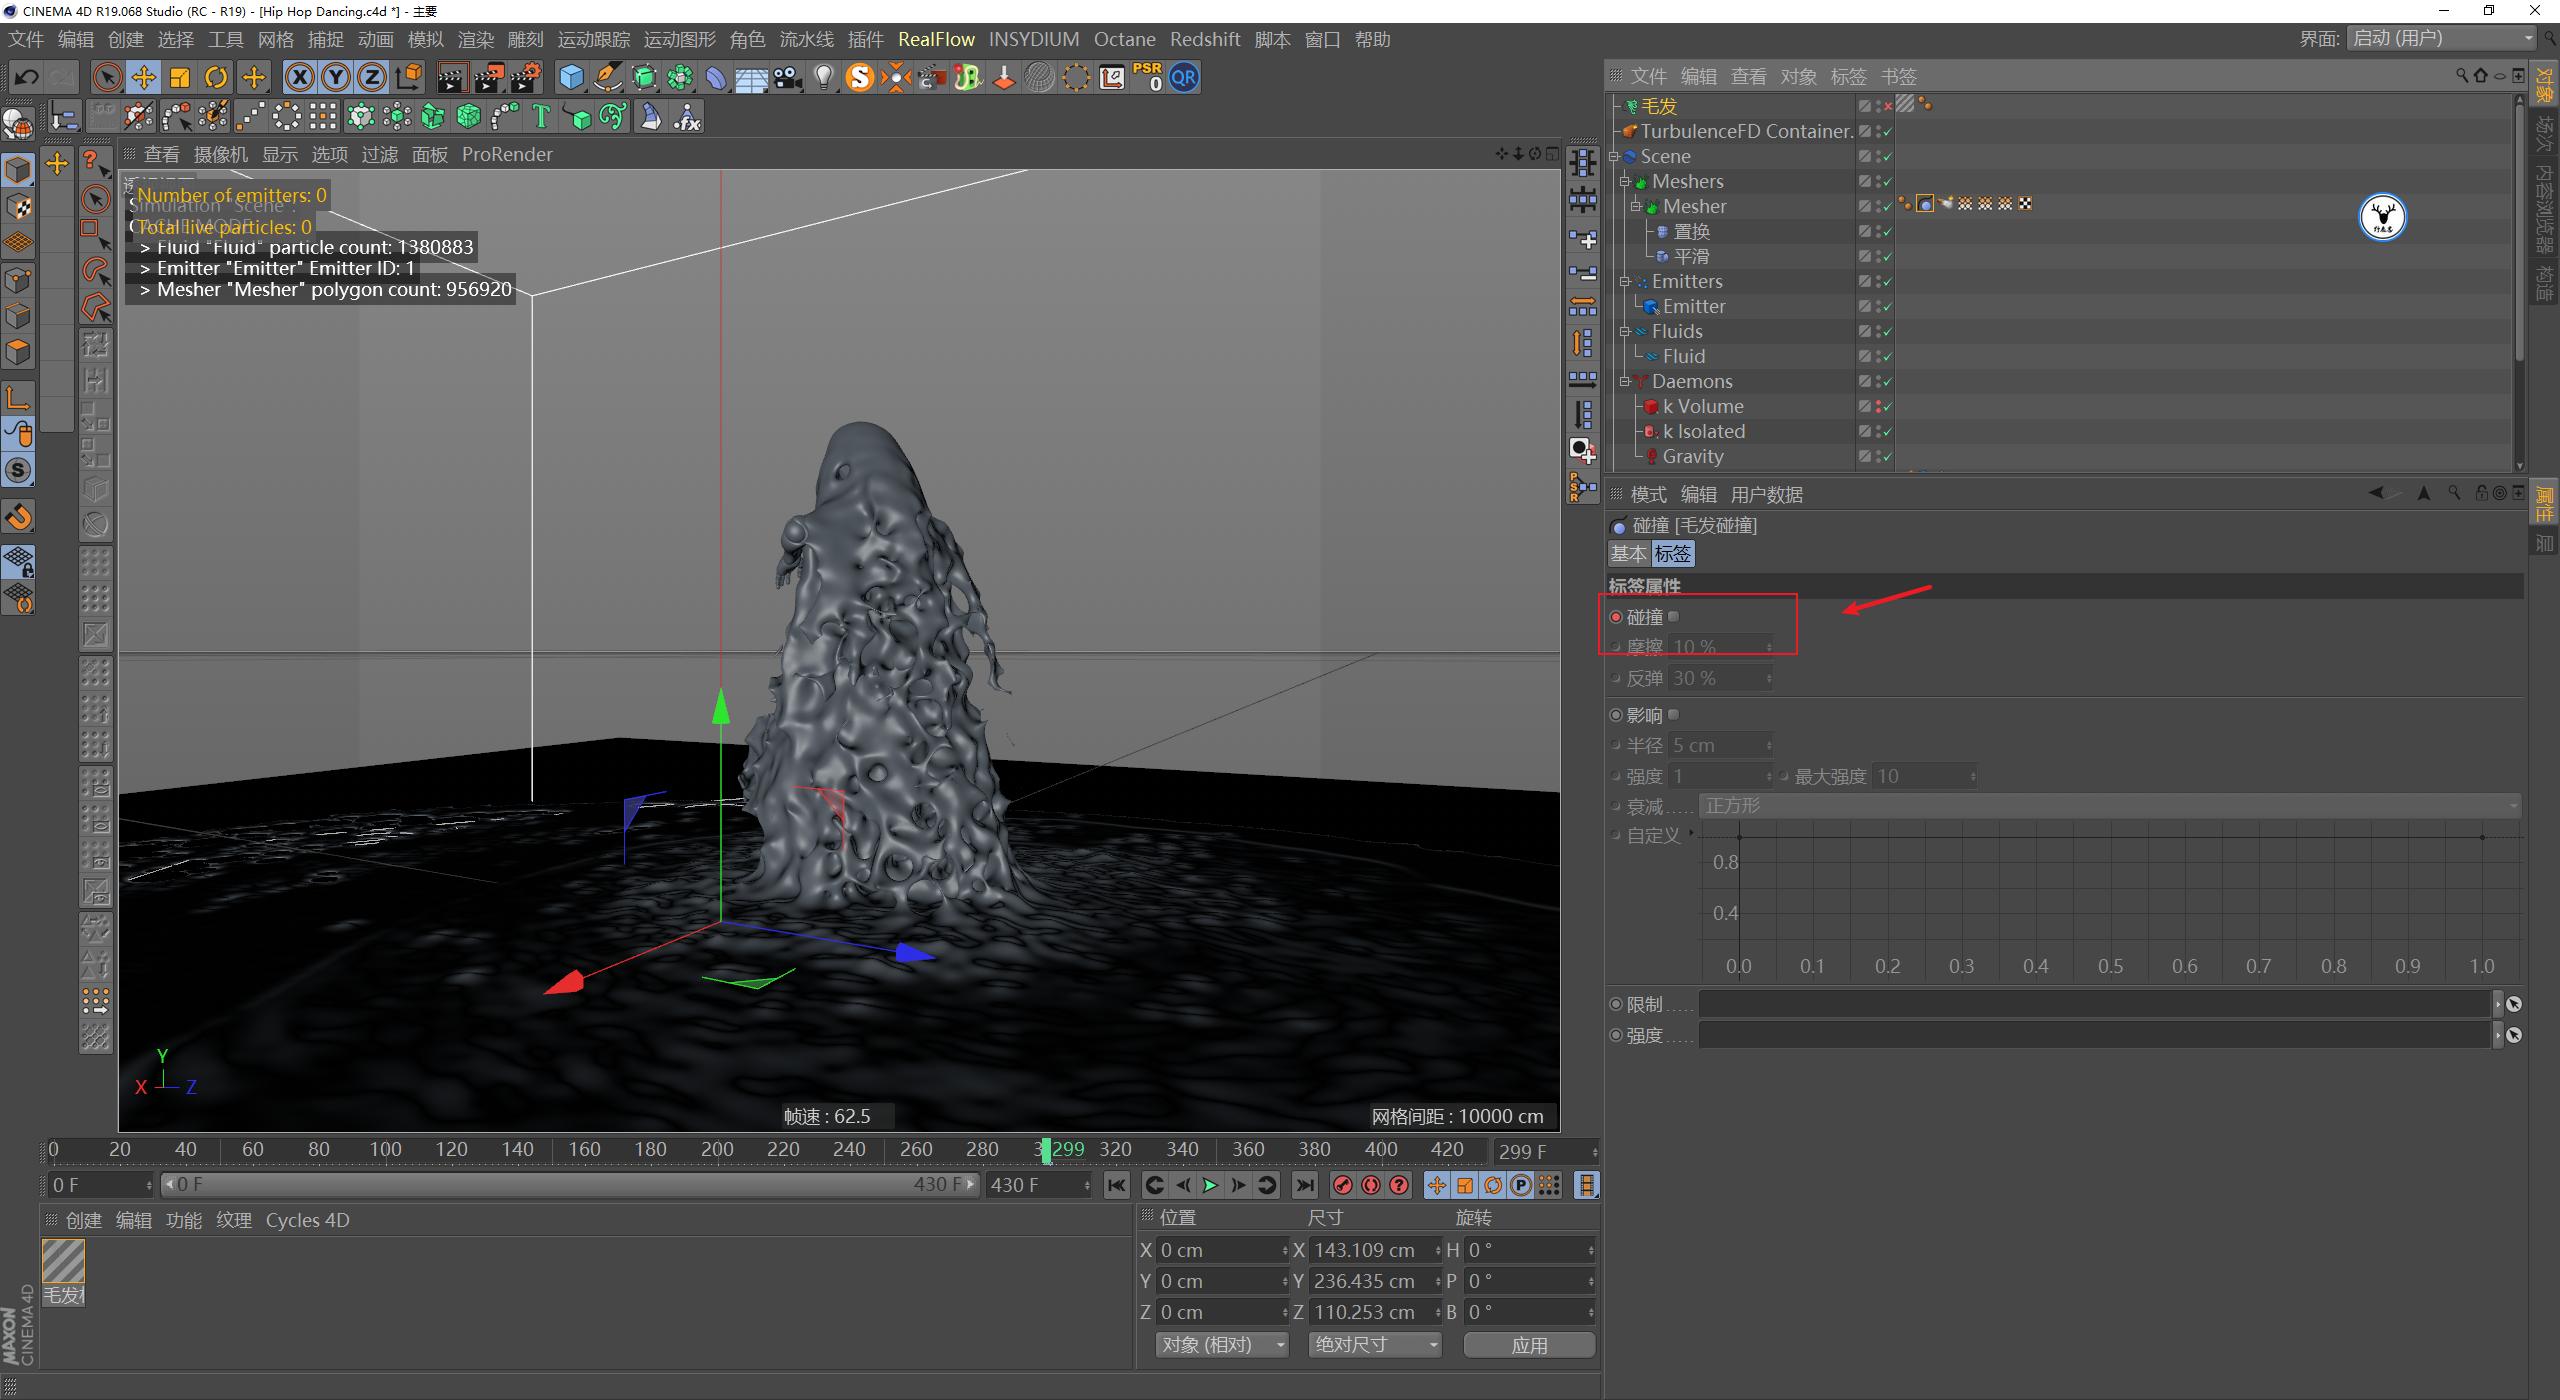Image resolution: width=2560 pixels, height=1400 pixels.
Task: Click the 应用 apply button
Action: coord(1528,1345)
